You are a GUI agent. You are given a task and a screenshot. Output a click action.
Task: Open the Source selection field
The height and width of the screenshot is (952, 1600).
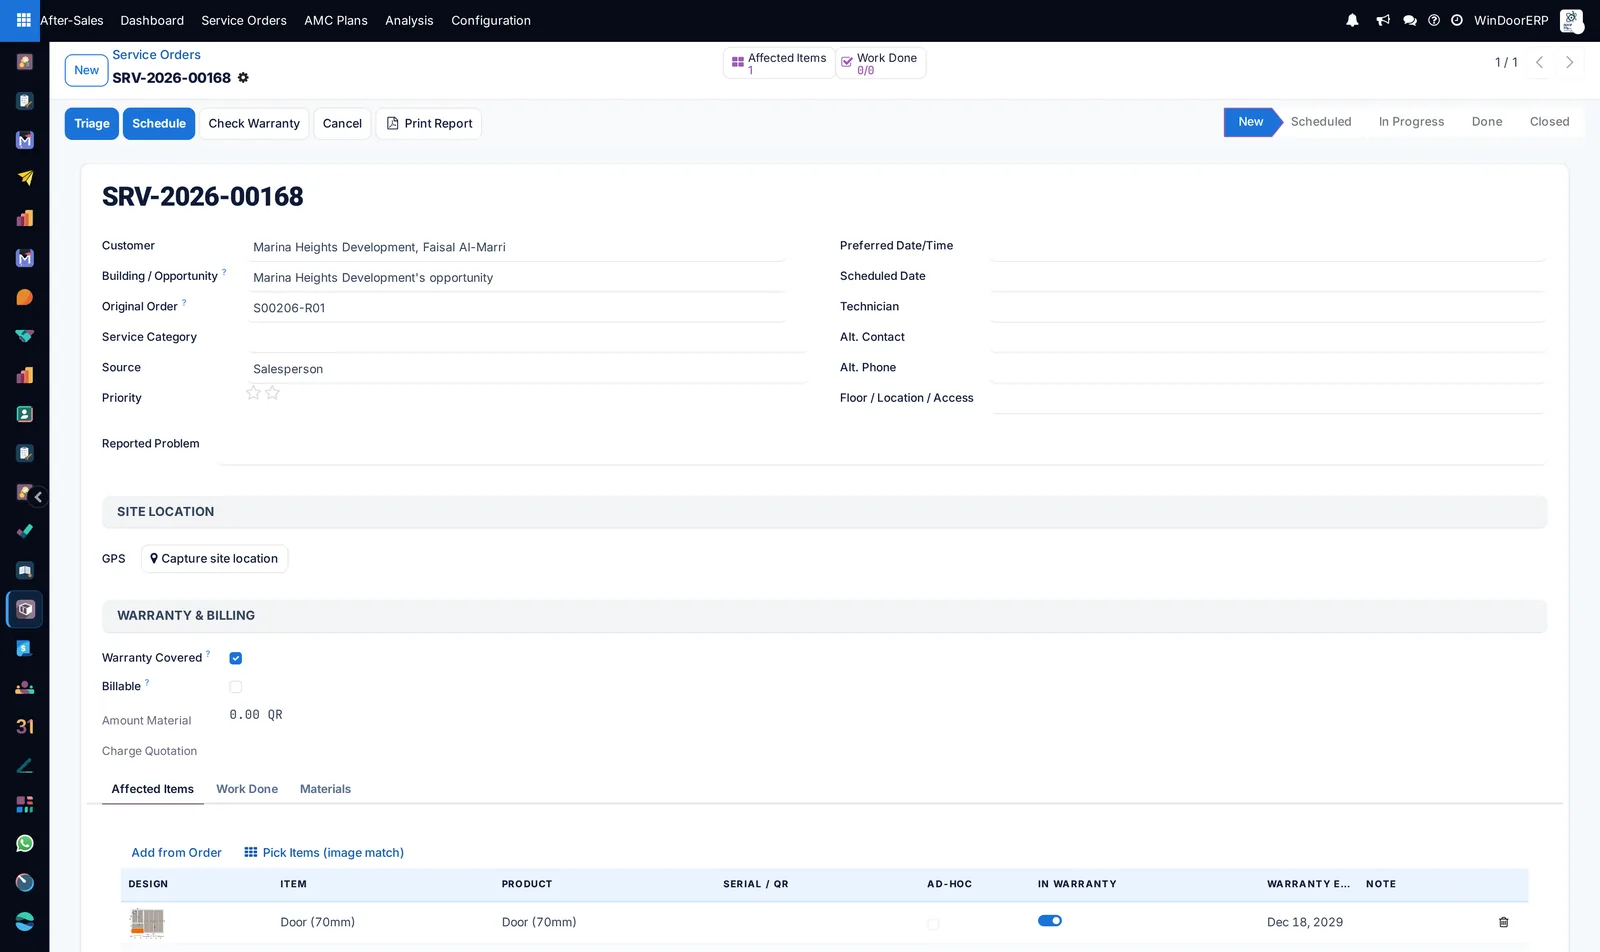coord(528,369)
